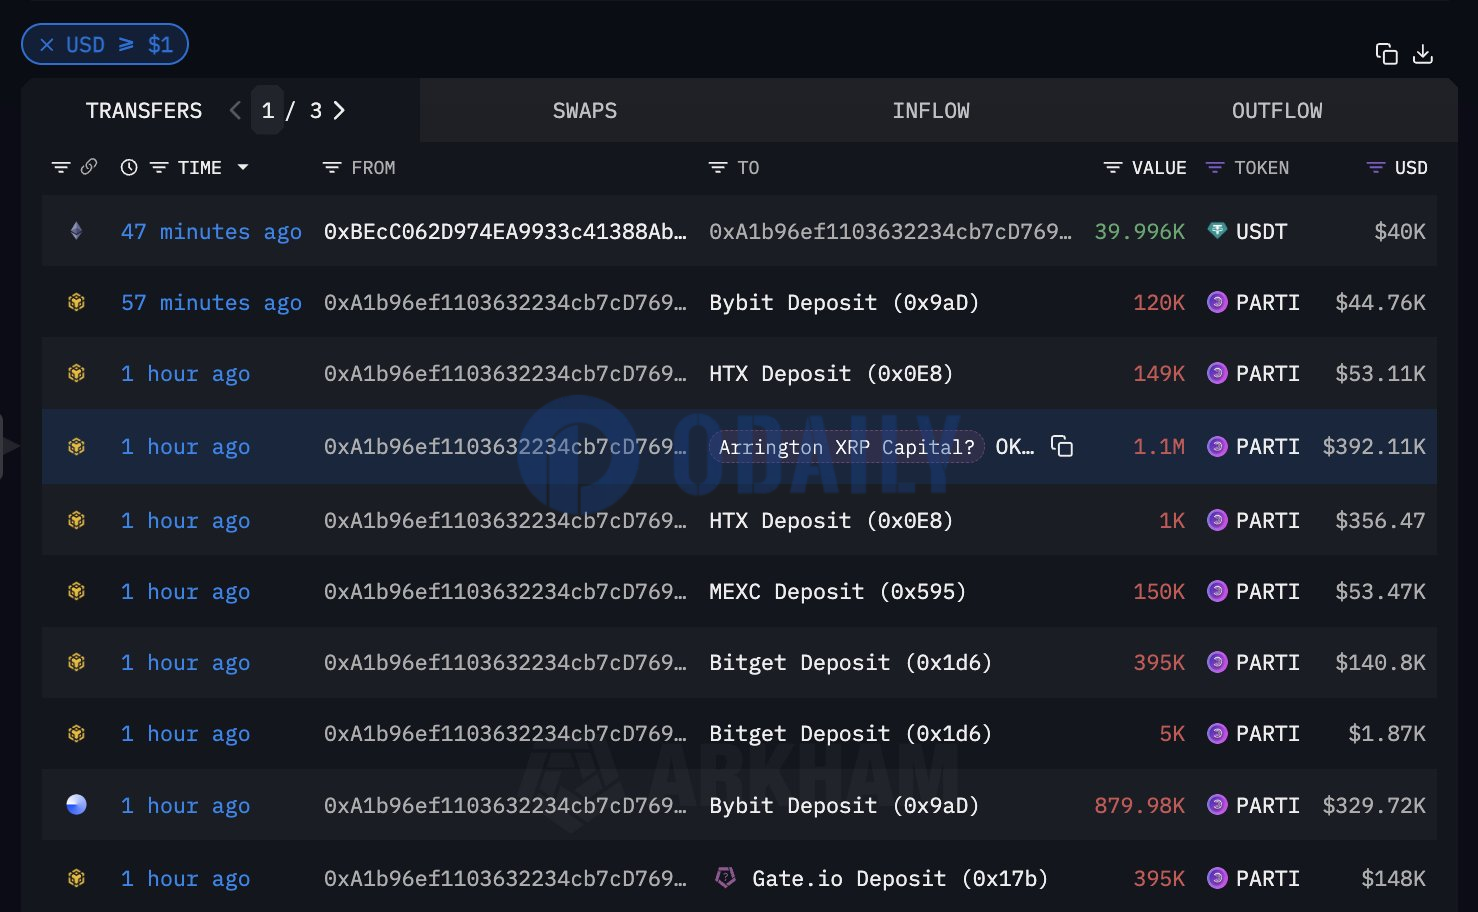Screen dimensions: 1478x912
Task: Toggle the VALUE column filter
Action: point(1112,168)
